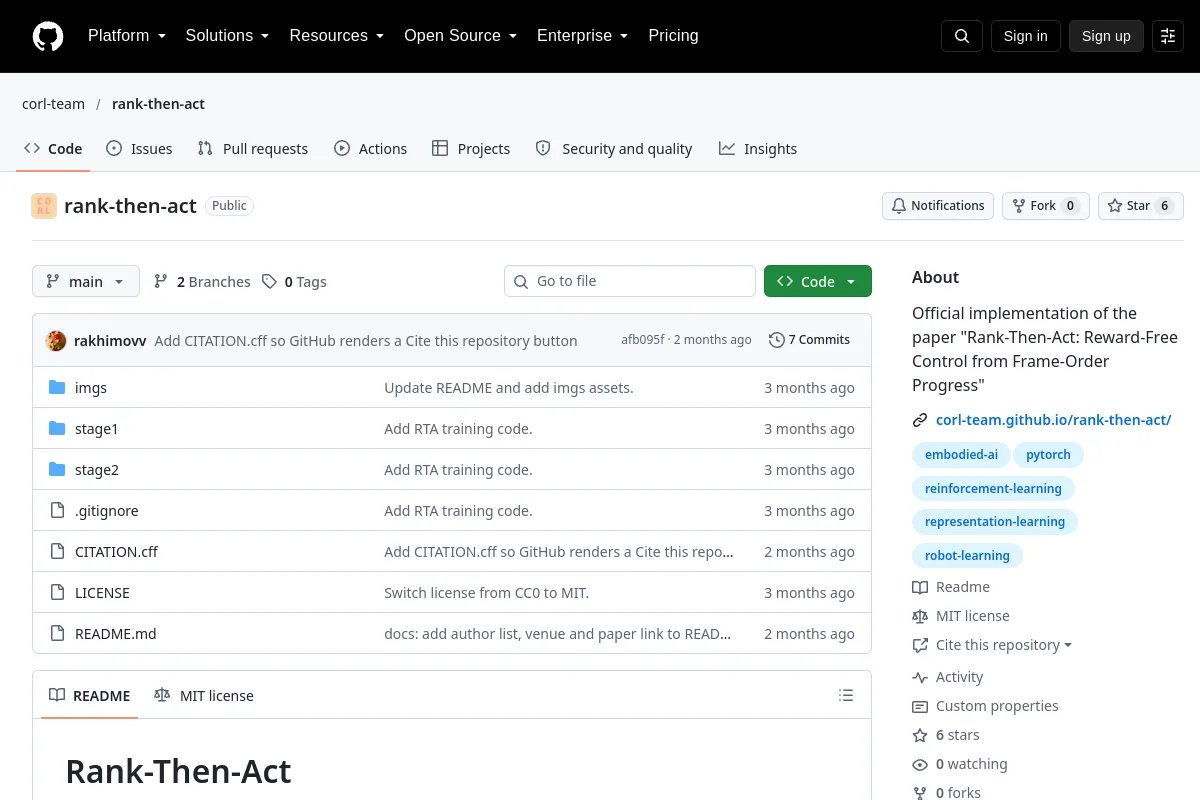Image resolution: width=1200 pixels, height=800 pixels.
Task: Click the link chain icon beside the website URL
Action: (920, 420)
